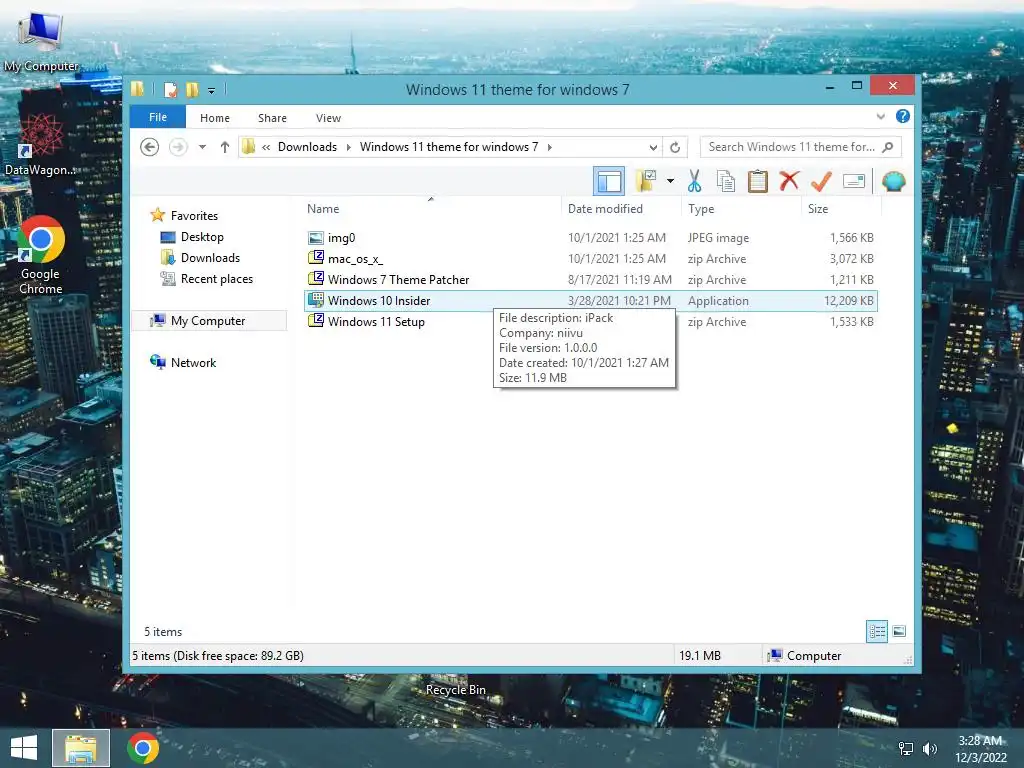Click the search magnifier icon
Image resolution: width=1024 pixels, height=768 pixels.
tap(888, 147)
